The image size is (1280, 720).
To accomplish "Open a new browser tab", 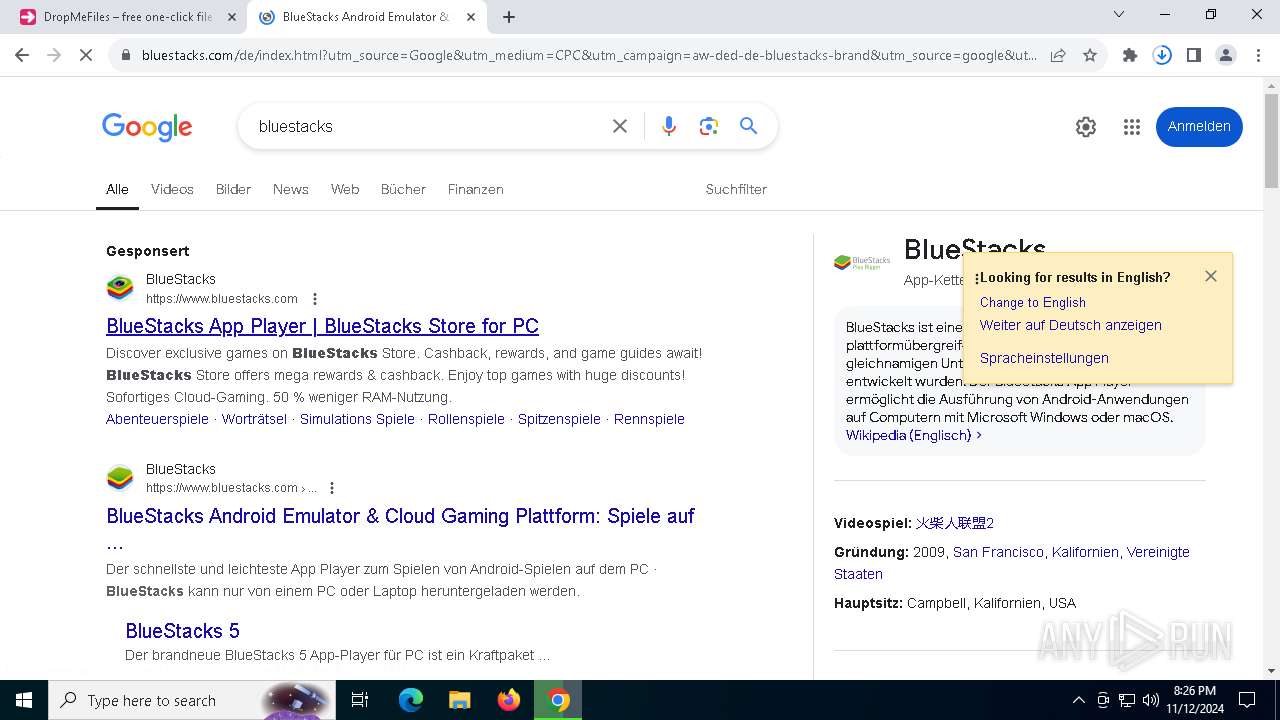I will (x=509, y=17).
